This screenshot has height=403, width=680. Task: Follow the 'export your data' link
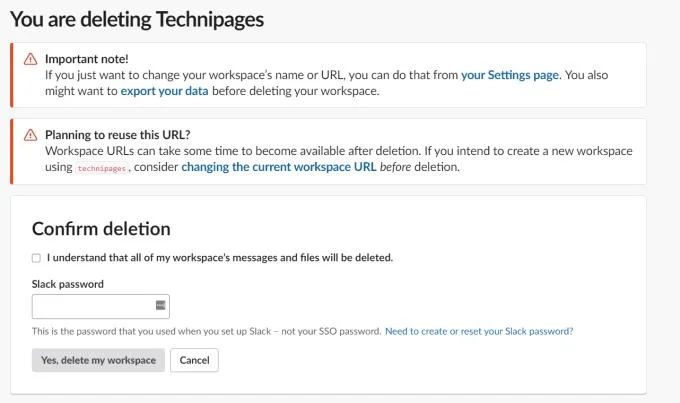click(x=164, y=91)
